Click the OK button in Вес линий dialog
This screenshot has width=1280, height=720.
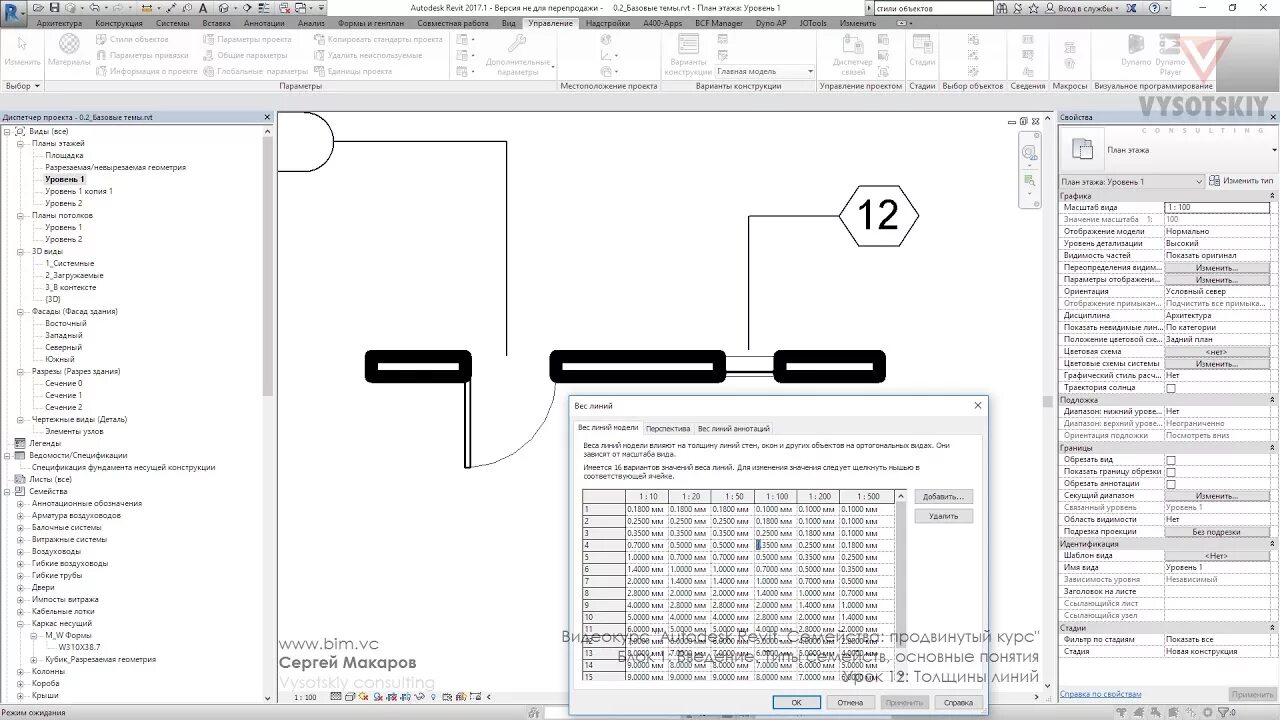point(796,702)
